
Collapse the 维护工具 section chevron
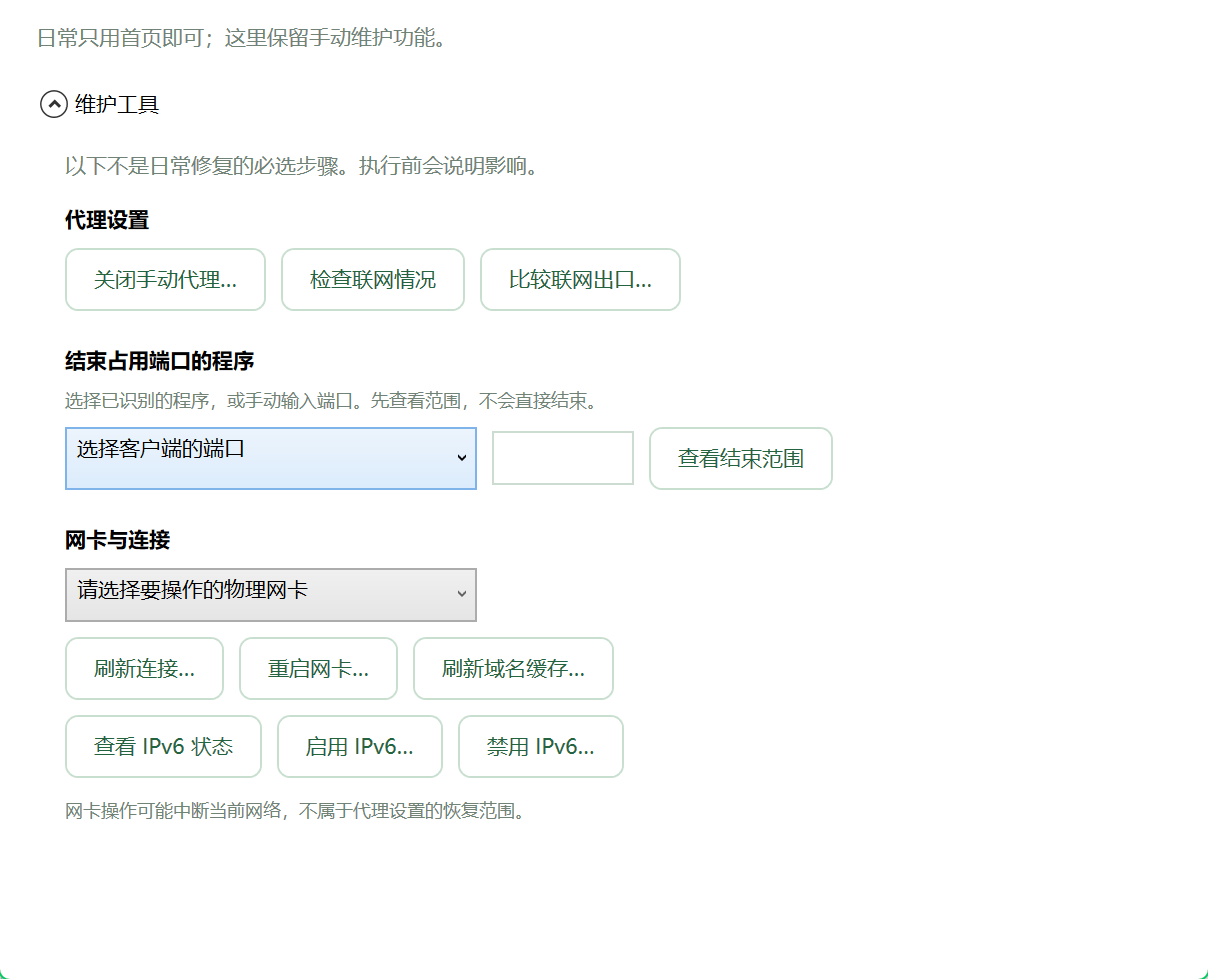point(54,104)
